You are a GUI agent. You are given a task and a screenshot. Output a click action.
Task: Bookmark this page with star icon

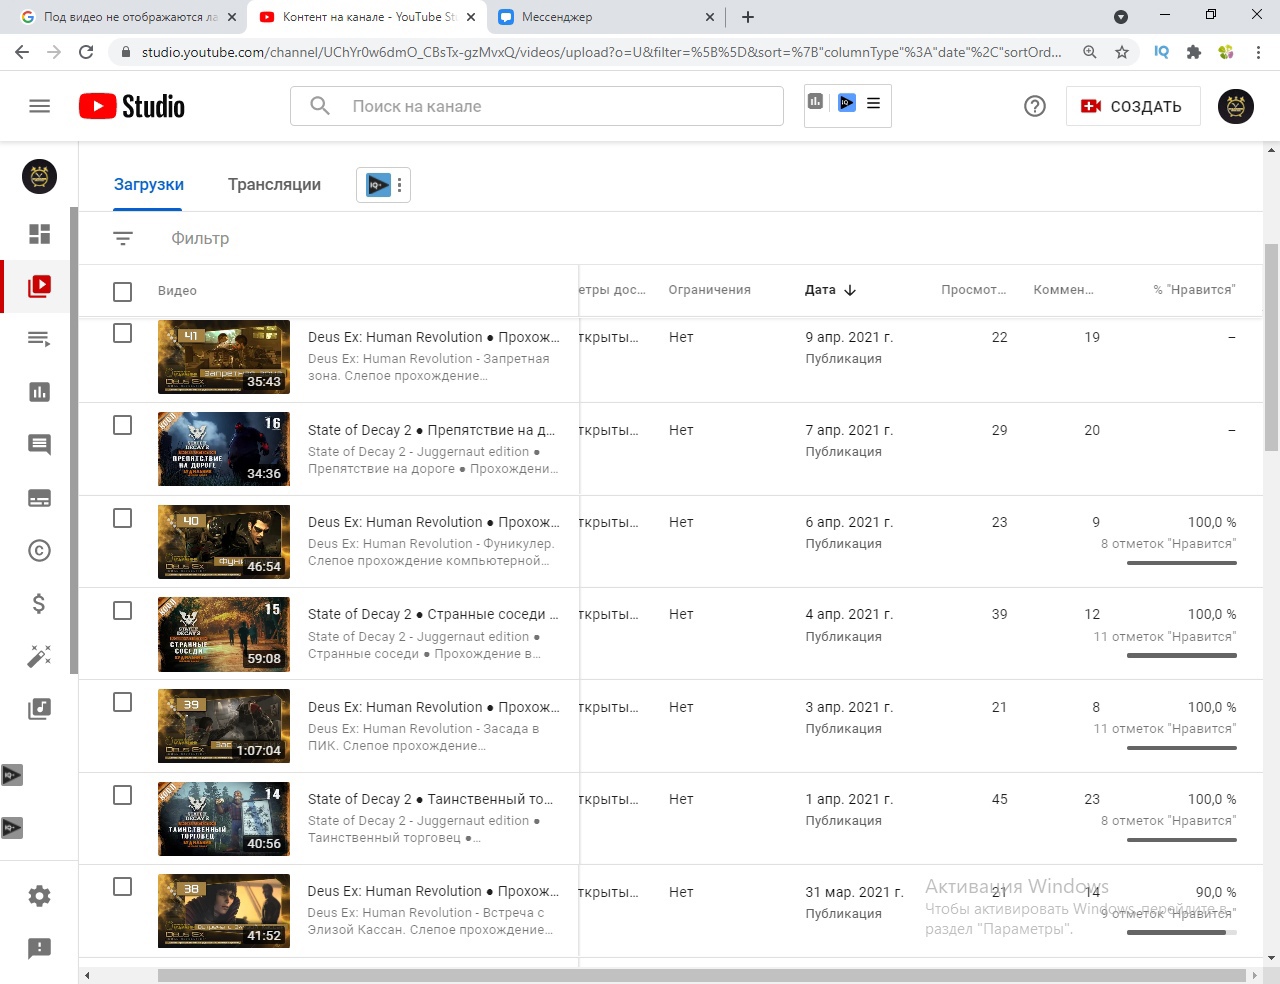[1122, 52]
